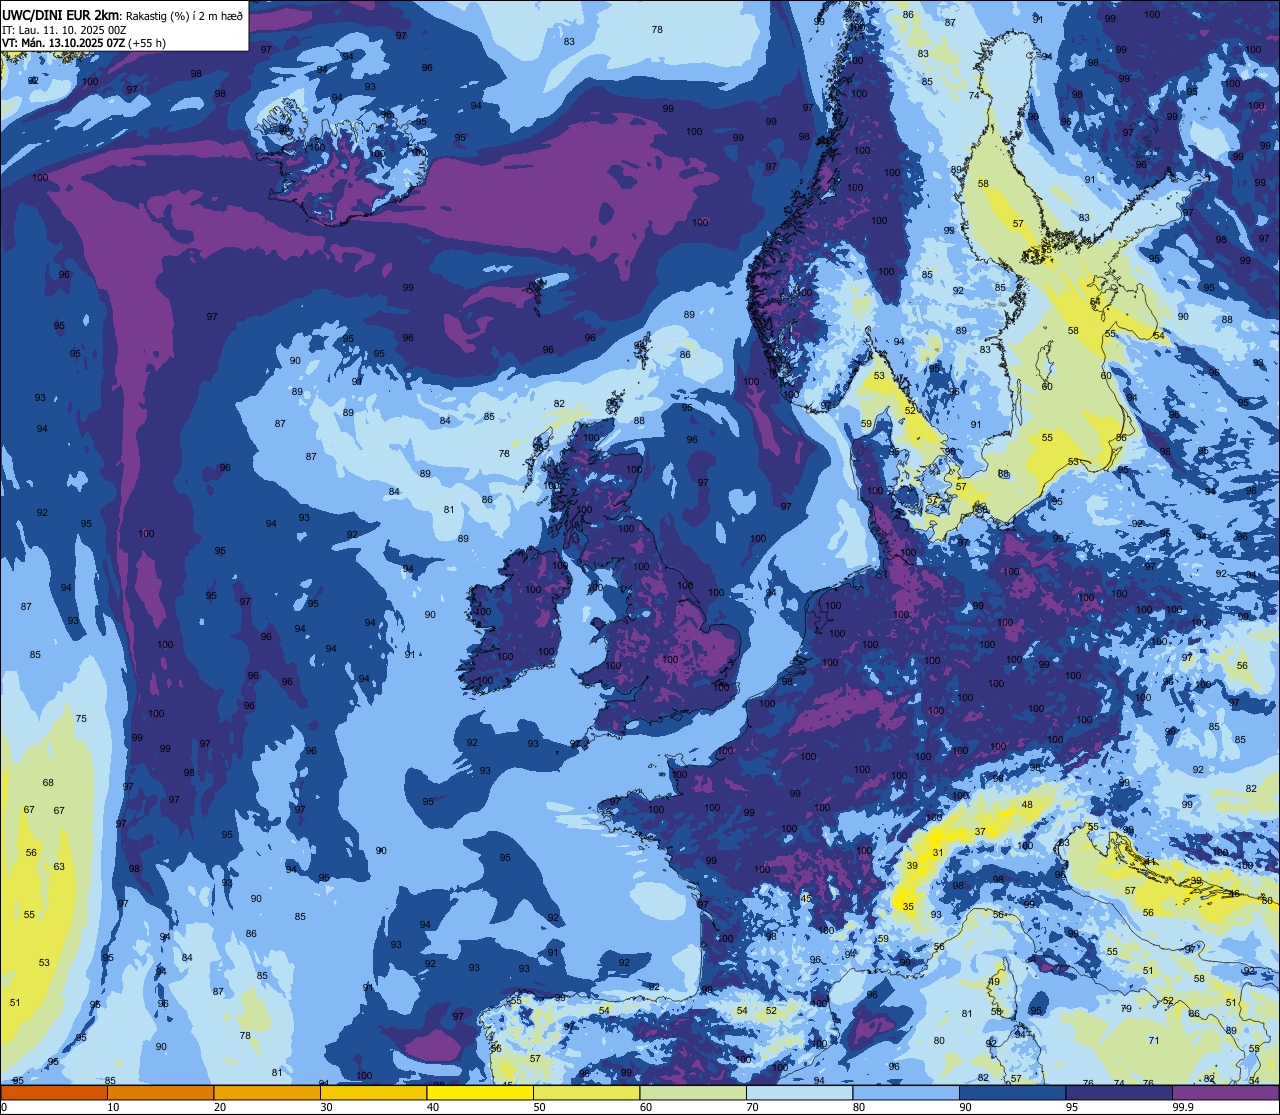Click the 90–95% blue legend swatch
This screenshot has width=1280, height=1115.
(1013, 1092)
